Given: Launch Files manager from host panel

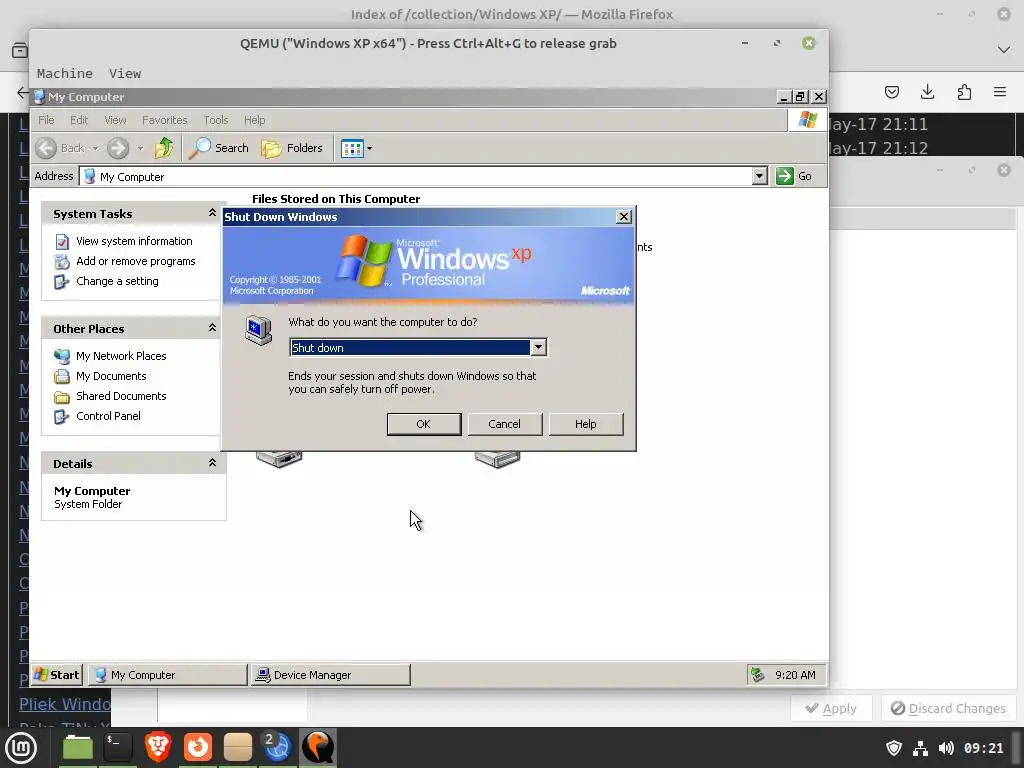Looking at the screenshot, I should (x=78, y=747).
